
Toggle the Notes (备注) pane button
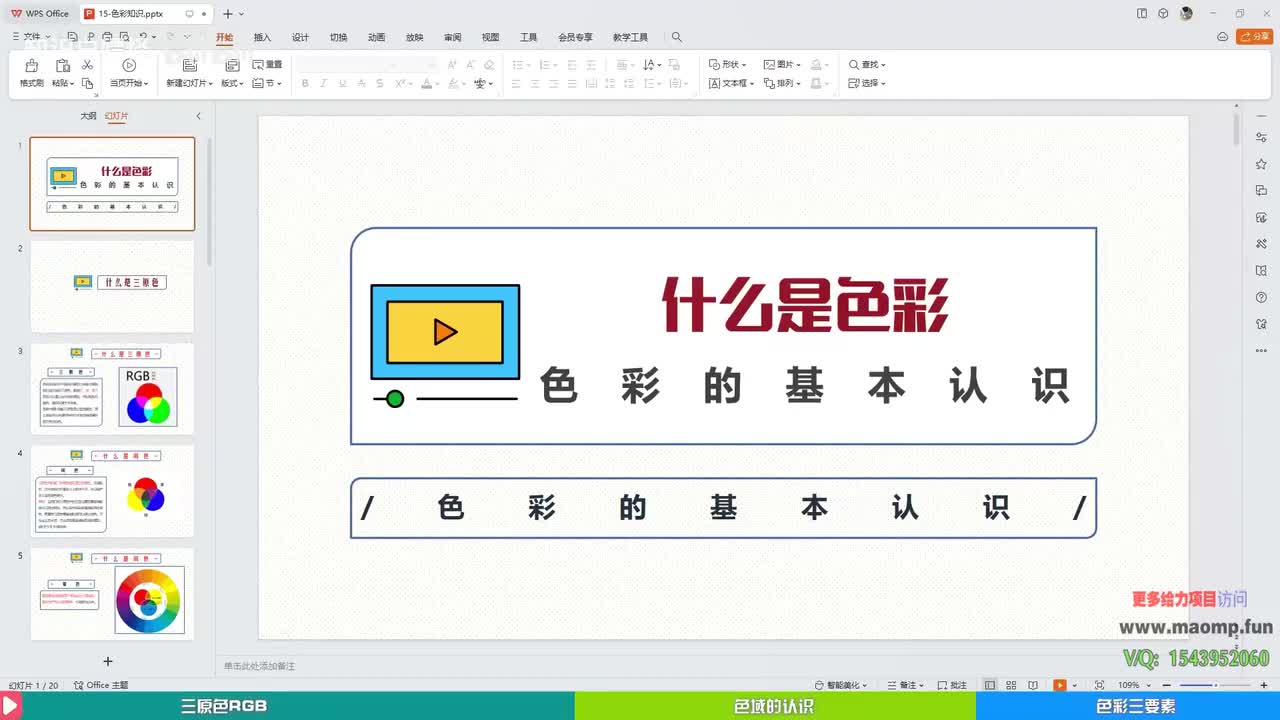tap(904, 685)
